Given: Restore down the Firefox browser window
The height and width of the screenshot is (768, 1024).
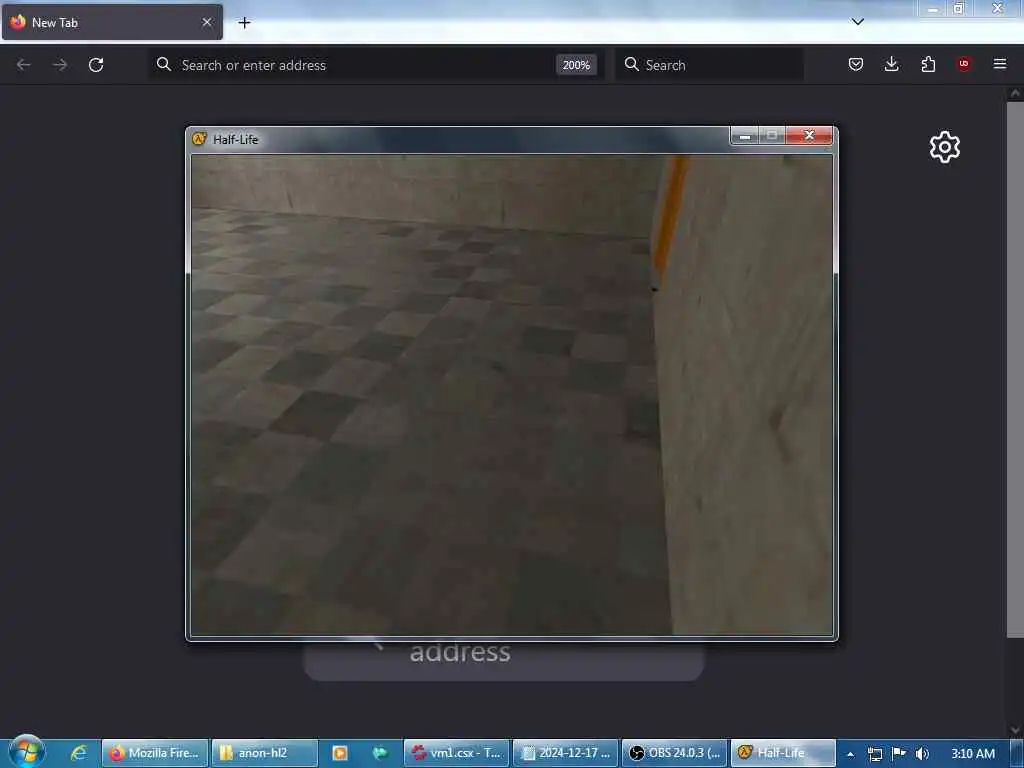Looking at the screenshot, I should tap(958, 8).
